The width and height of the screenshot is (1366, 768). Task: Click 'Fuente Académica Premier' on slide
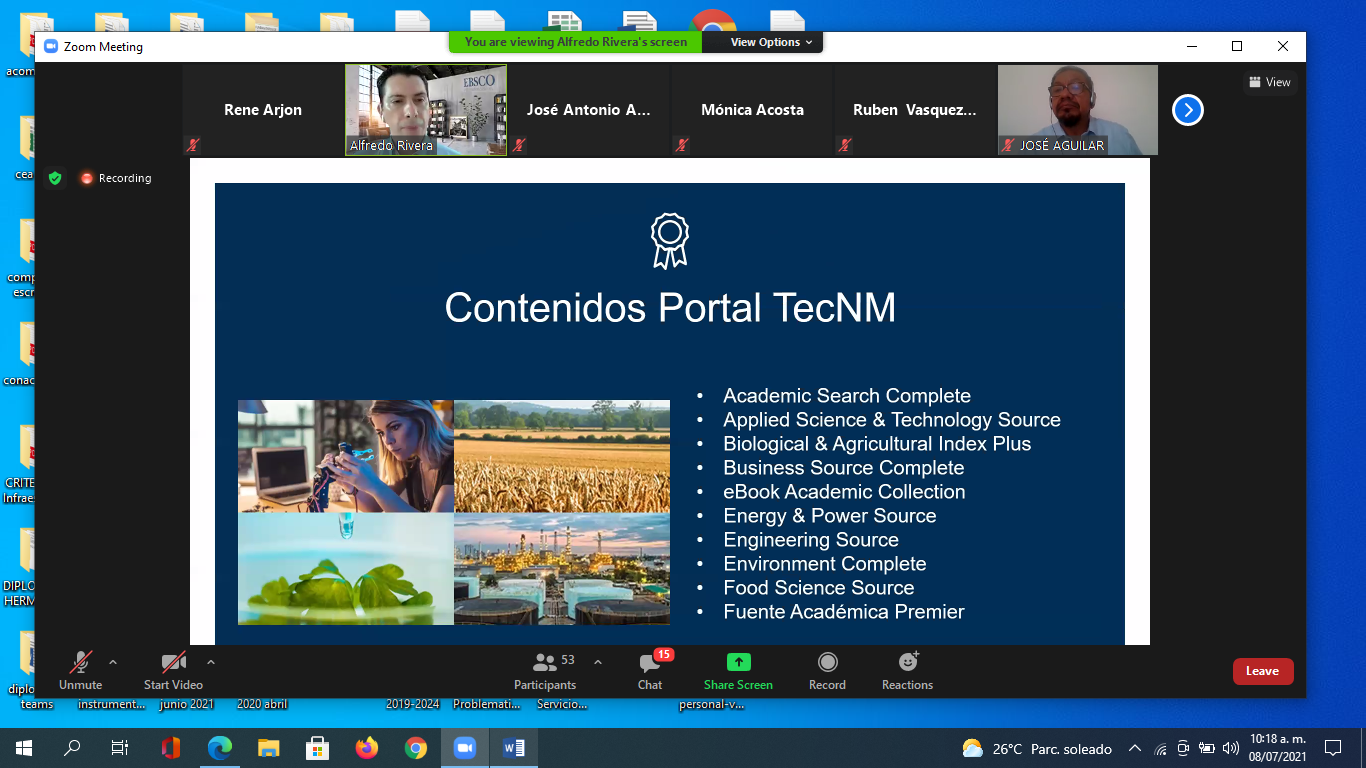tap(844, 612)
